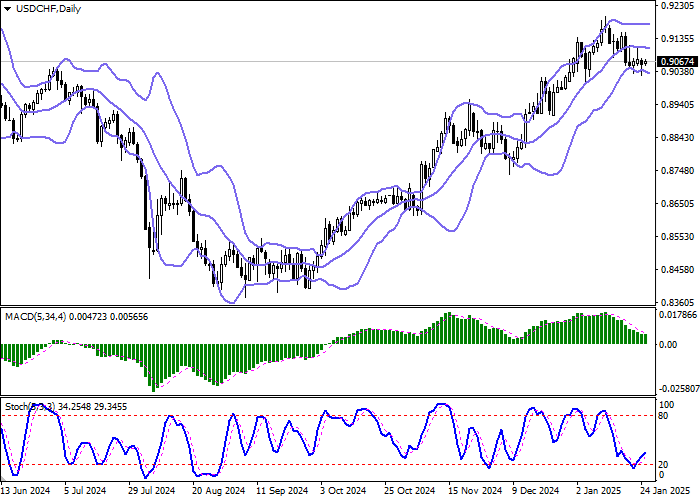Screen dimensions: 700x500
Task: Click the 3 Oct 2024 date label
Action: point(345,492)
